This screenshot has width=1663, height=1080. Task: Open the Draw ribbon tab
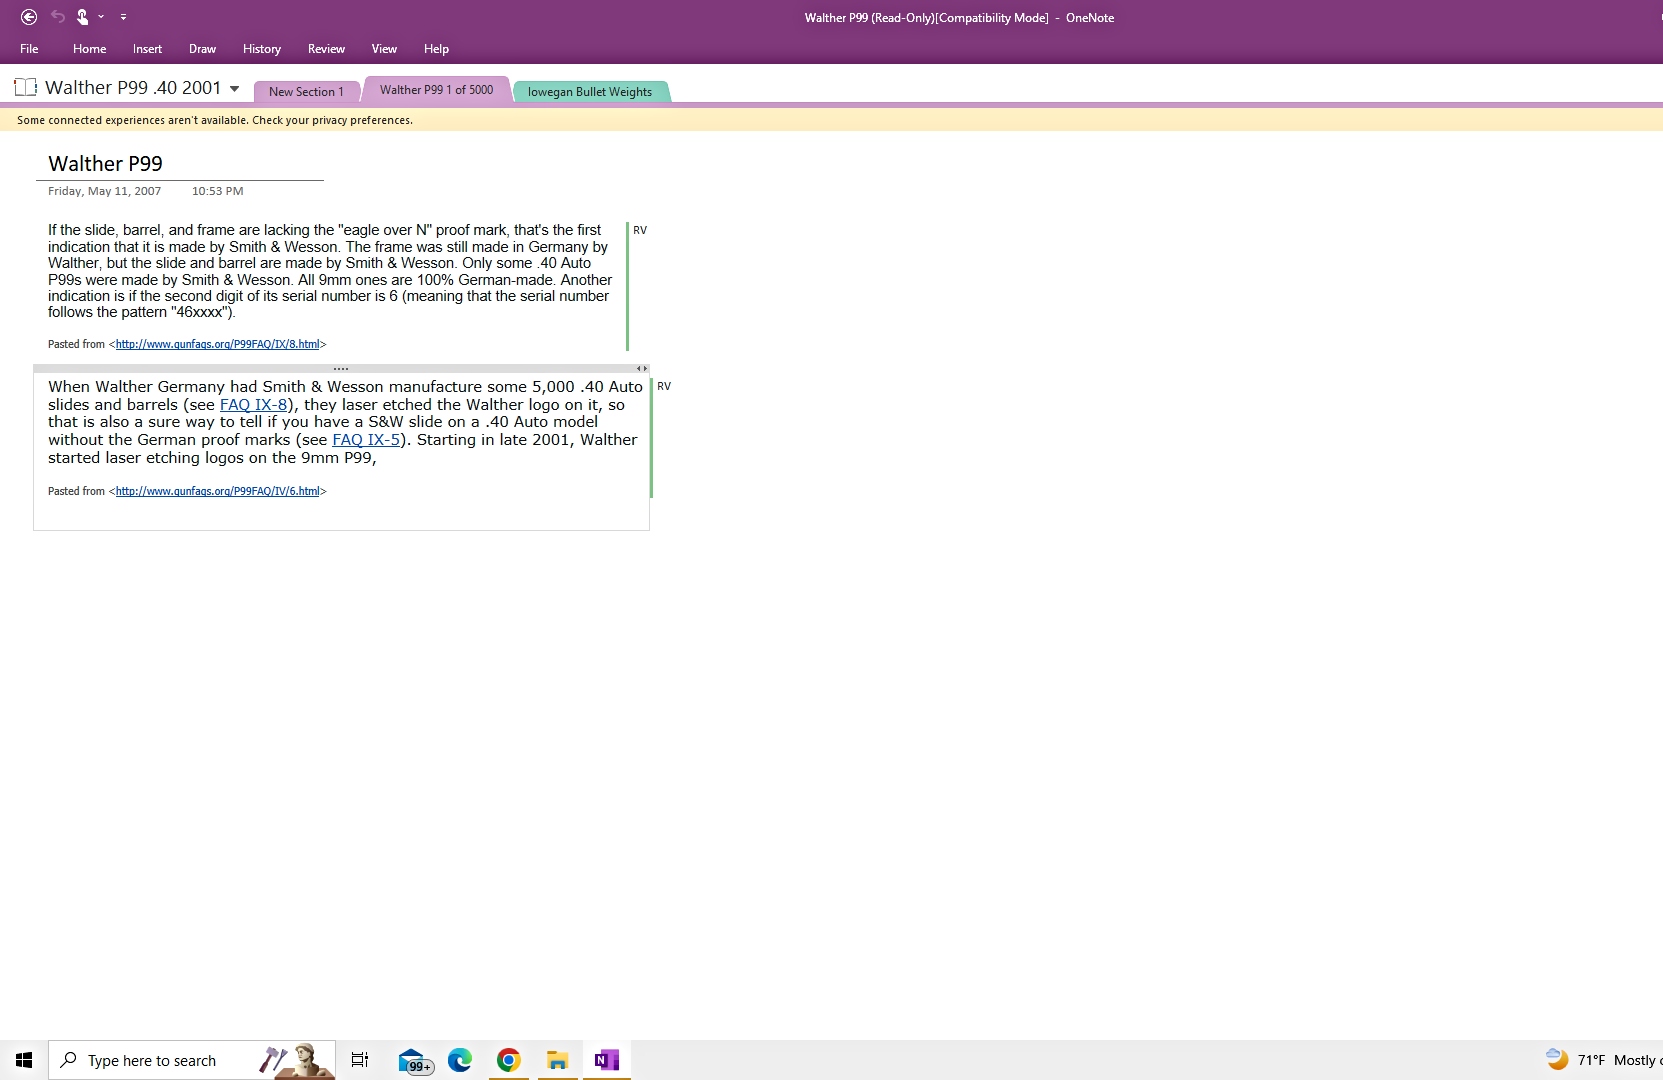[x=202, y=49]
